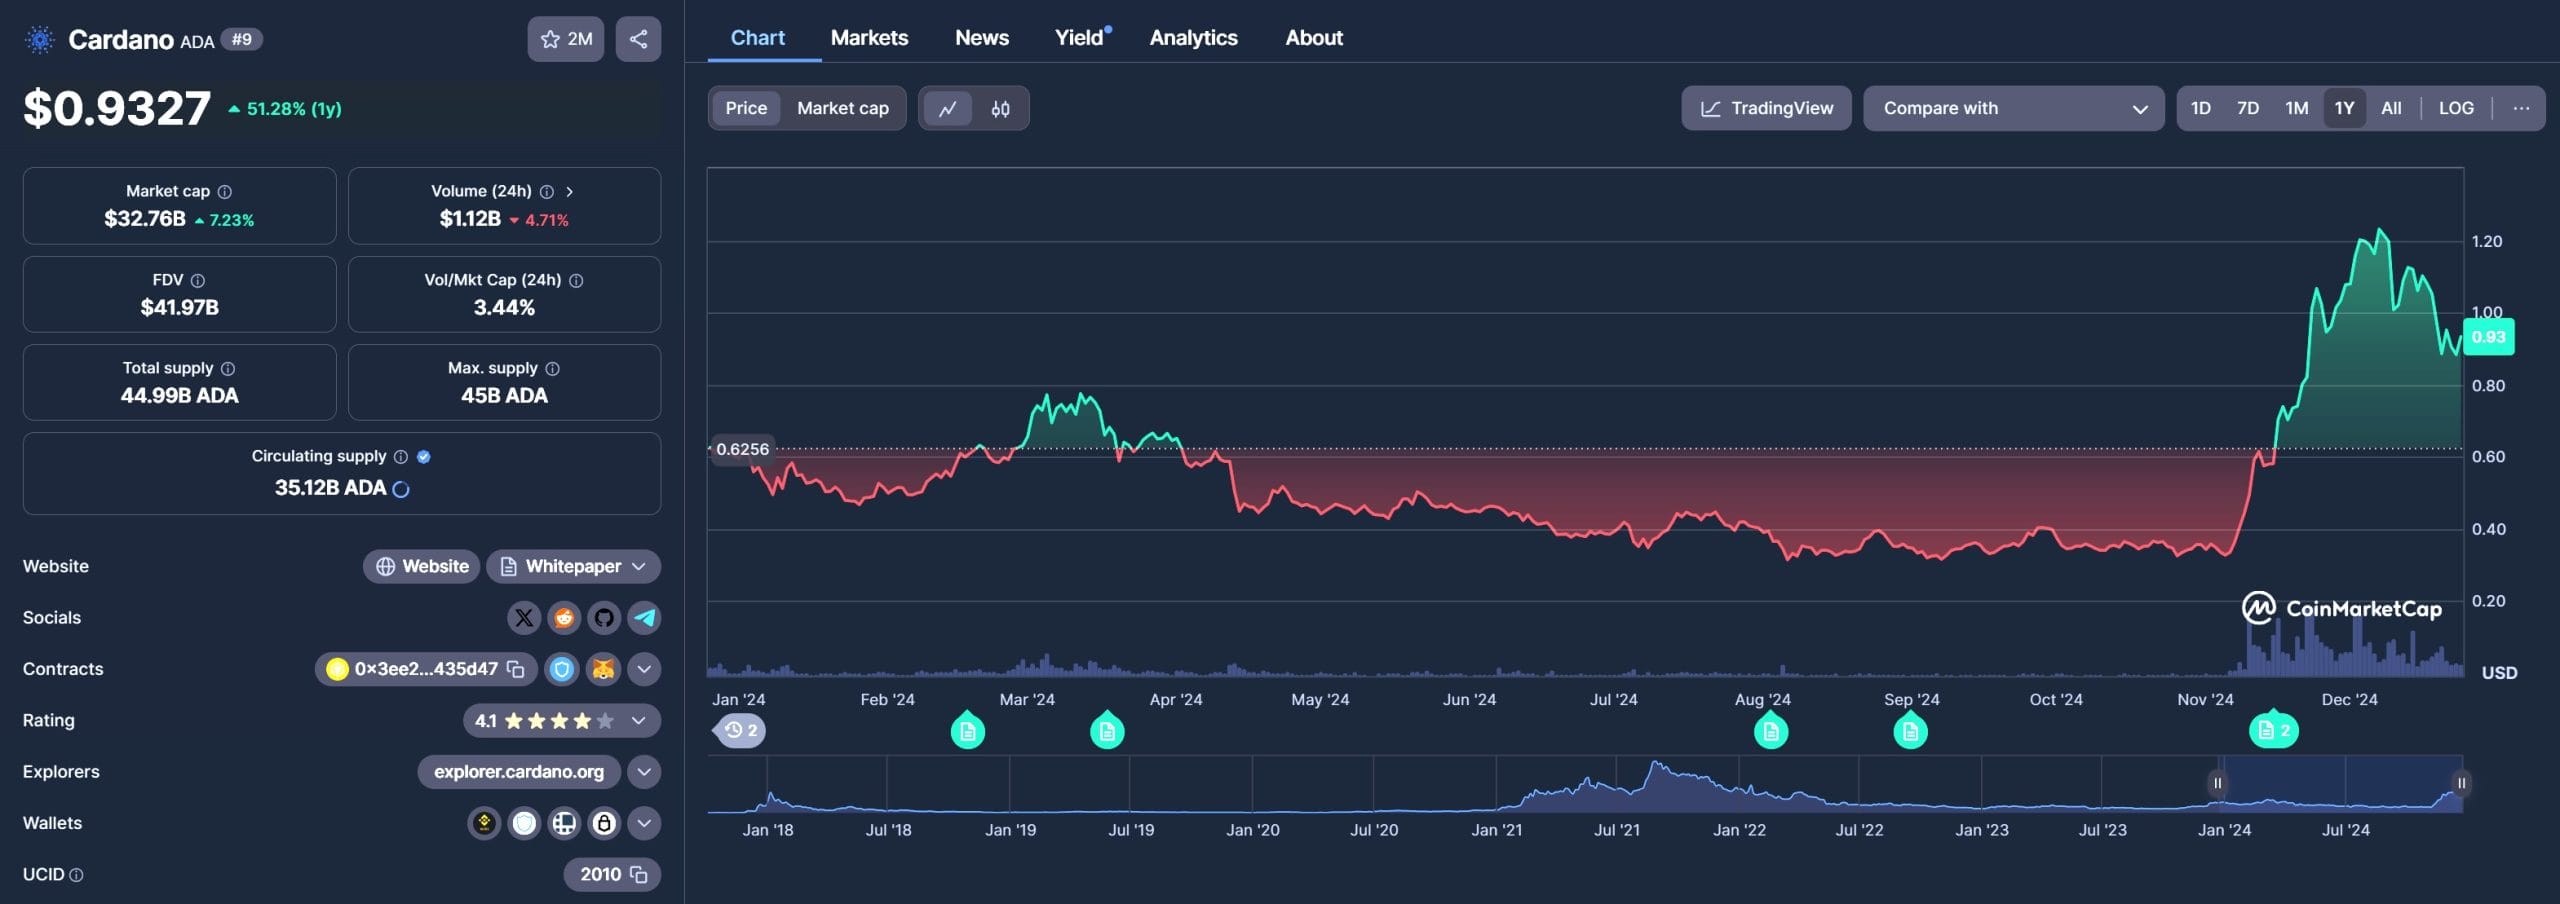Viewport: 2560px width, 904px height.
Task: Expand more contracts chevron
Action: tap(644, 669)
